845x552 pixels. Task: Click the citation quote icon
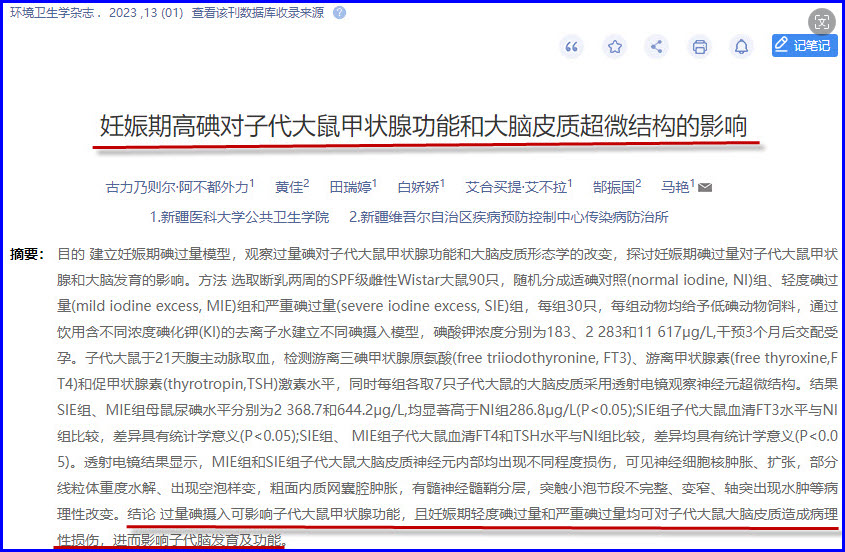[x=572, y=47]
